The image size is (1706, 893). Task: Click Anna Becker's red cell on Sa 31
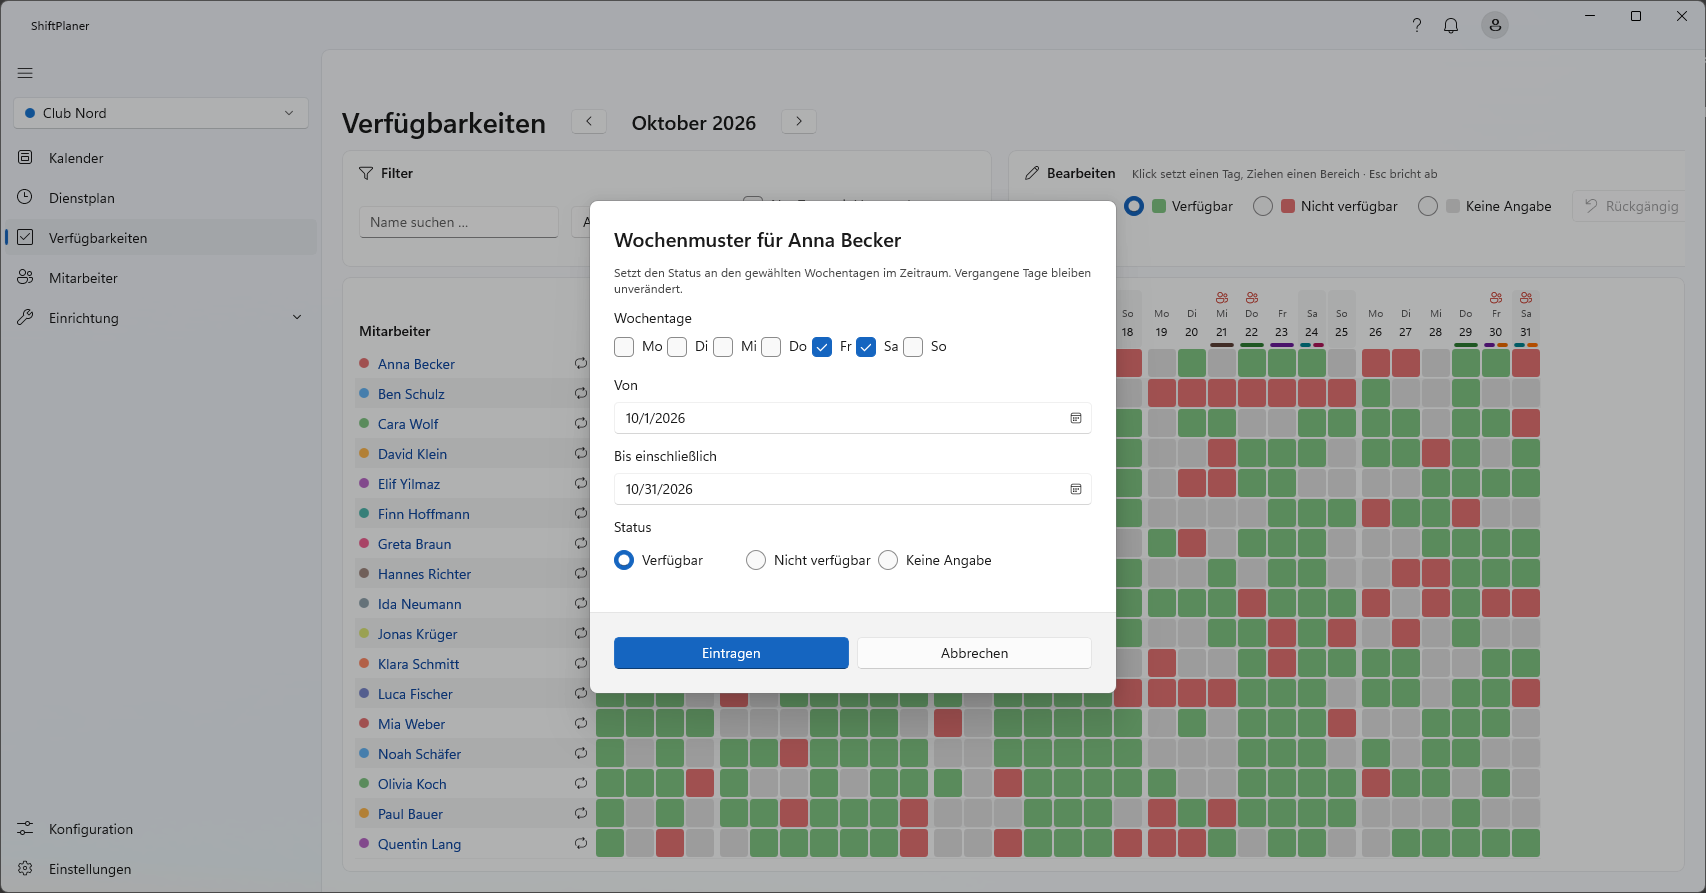click(x=1526, y=363)
